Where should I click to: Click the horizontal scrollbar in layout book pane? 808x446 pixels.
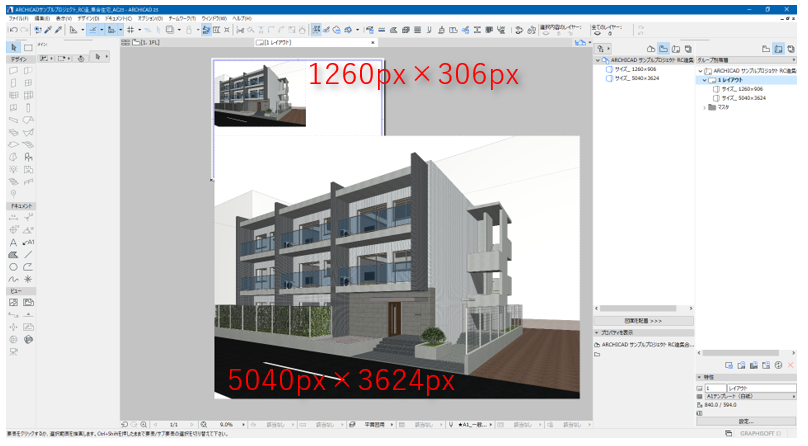(741, 353)
